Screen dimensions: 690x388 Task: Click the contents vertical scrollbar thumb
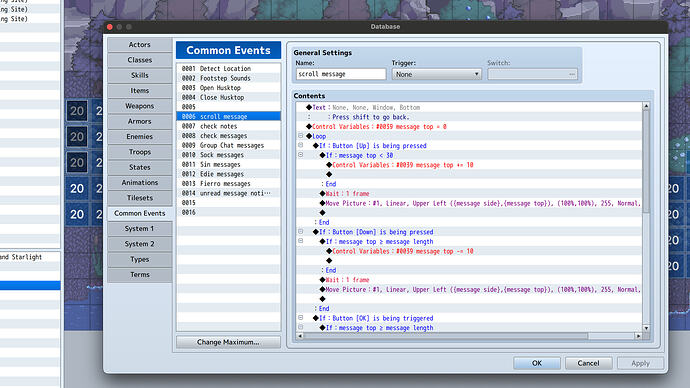point(646,162)
